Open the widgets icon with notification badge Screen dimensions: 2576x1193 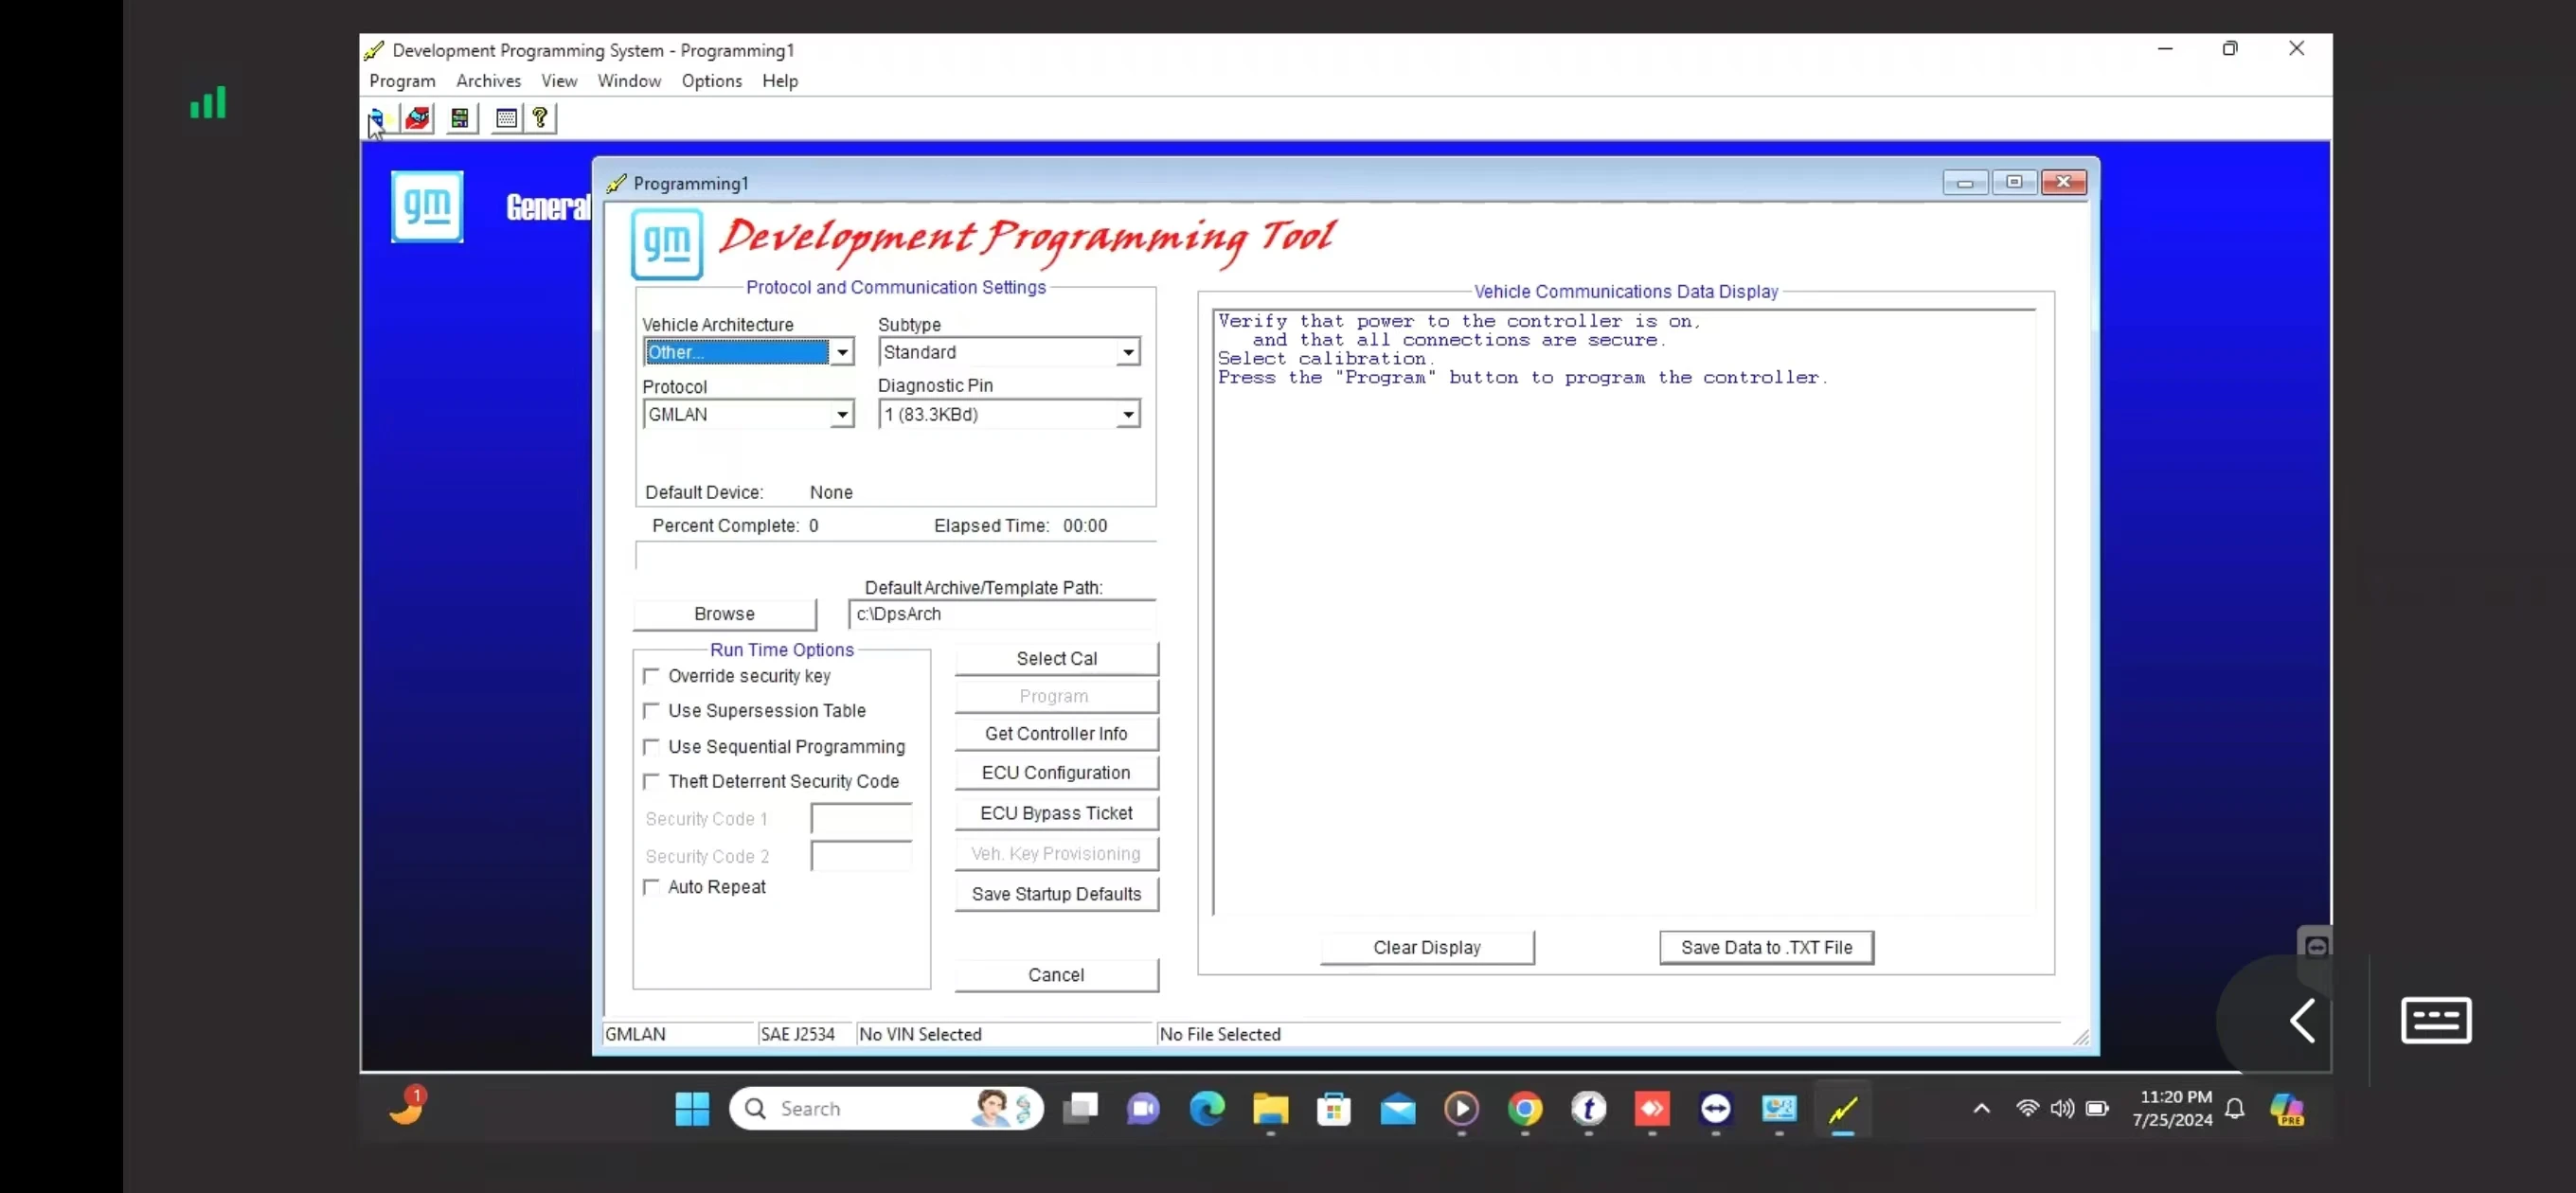point(408,1106)
